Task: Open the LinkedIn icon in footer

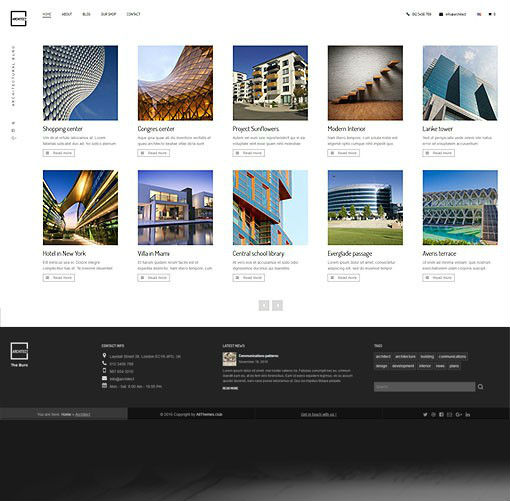Action: (x=468, y=414)
